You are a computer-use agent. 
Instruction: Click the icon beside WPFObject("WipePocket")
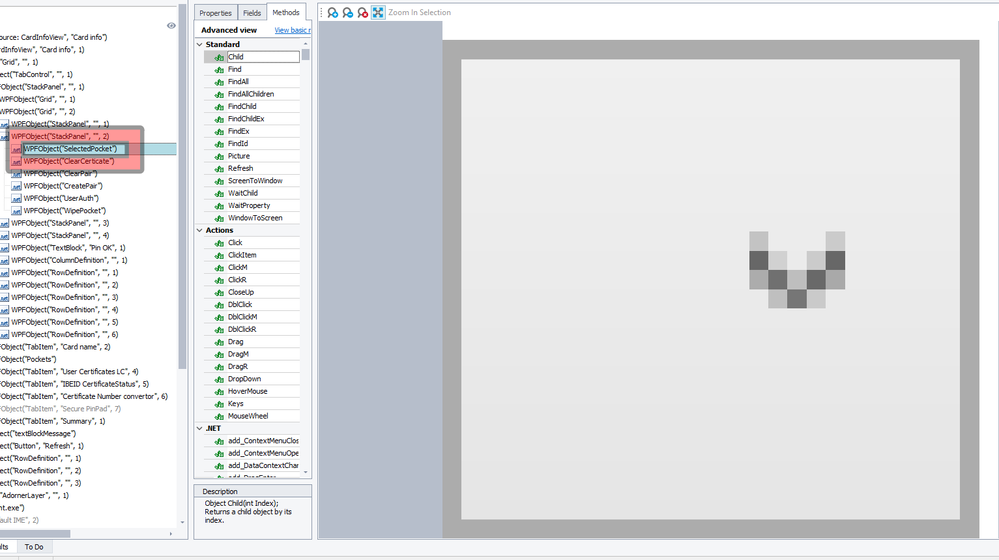coord(16,211)
